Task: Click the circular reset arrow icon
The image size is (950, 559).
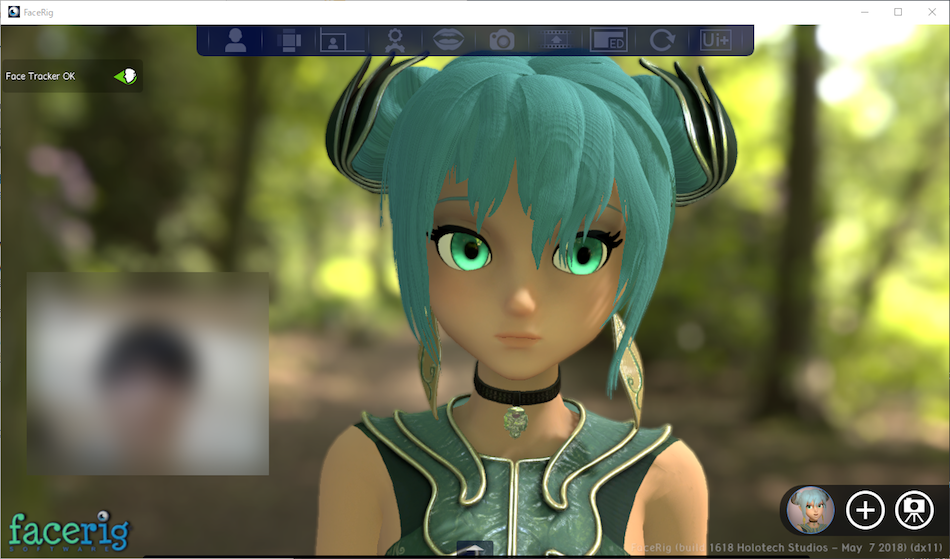Action: 662,40
